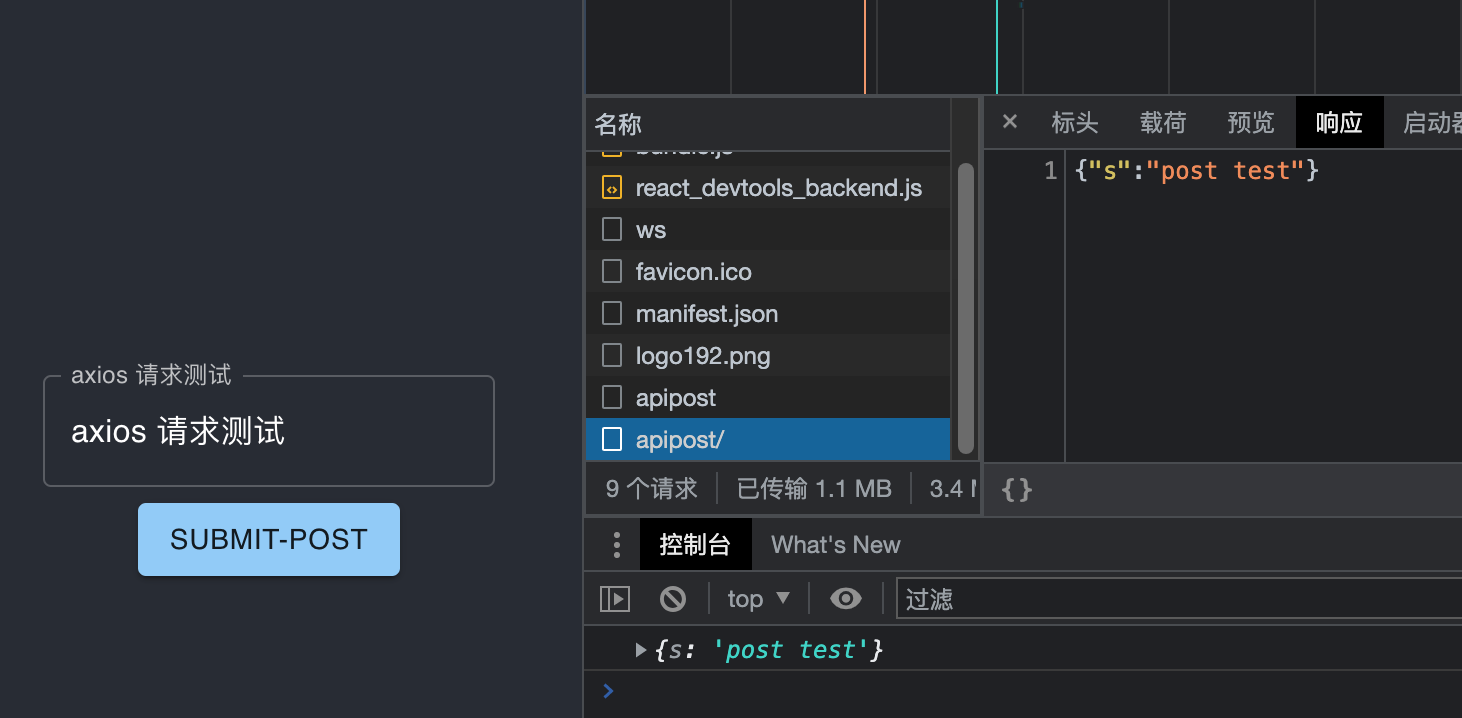The width and height of the screenshot is (1462, 718).
Task: Switch to the 载荷 tab
Action: [1162, 121]
